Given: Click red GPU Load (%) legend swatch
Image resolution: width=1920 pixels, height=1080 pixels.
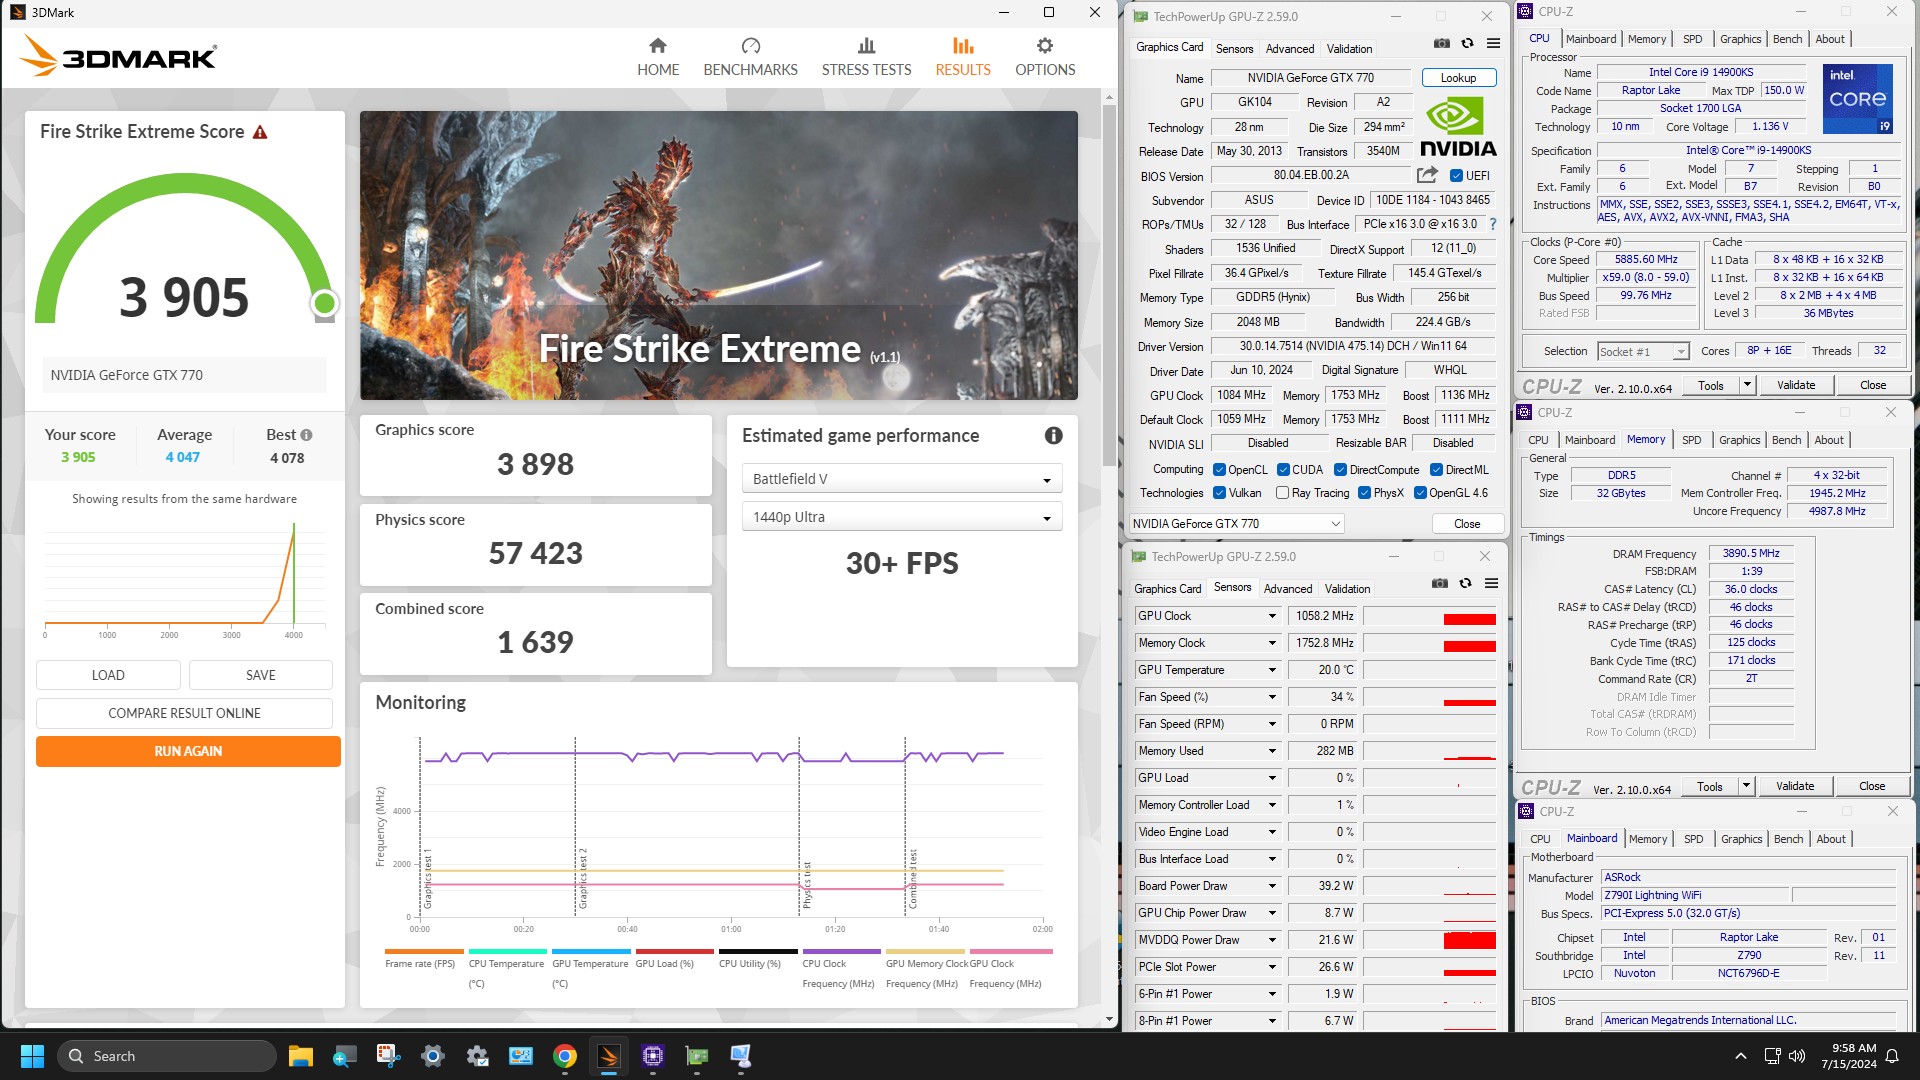Looking at the screenshot, I should [x=674, y=951].
